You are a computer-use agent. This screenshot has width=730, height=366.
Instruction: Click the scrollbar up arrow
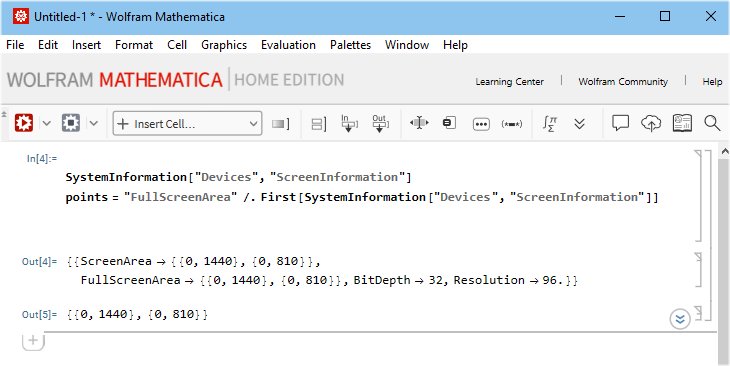click(724, 151)
